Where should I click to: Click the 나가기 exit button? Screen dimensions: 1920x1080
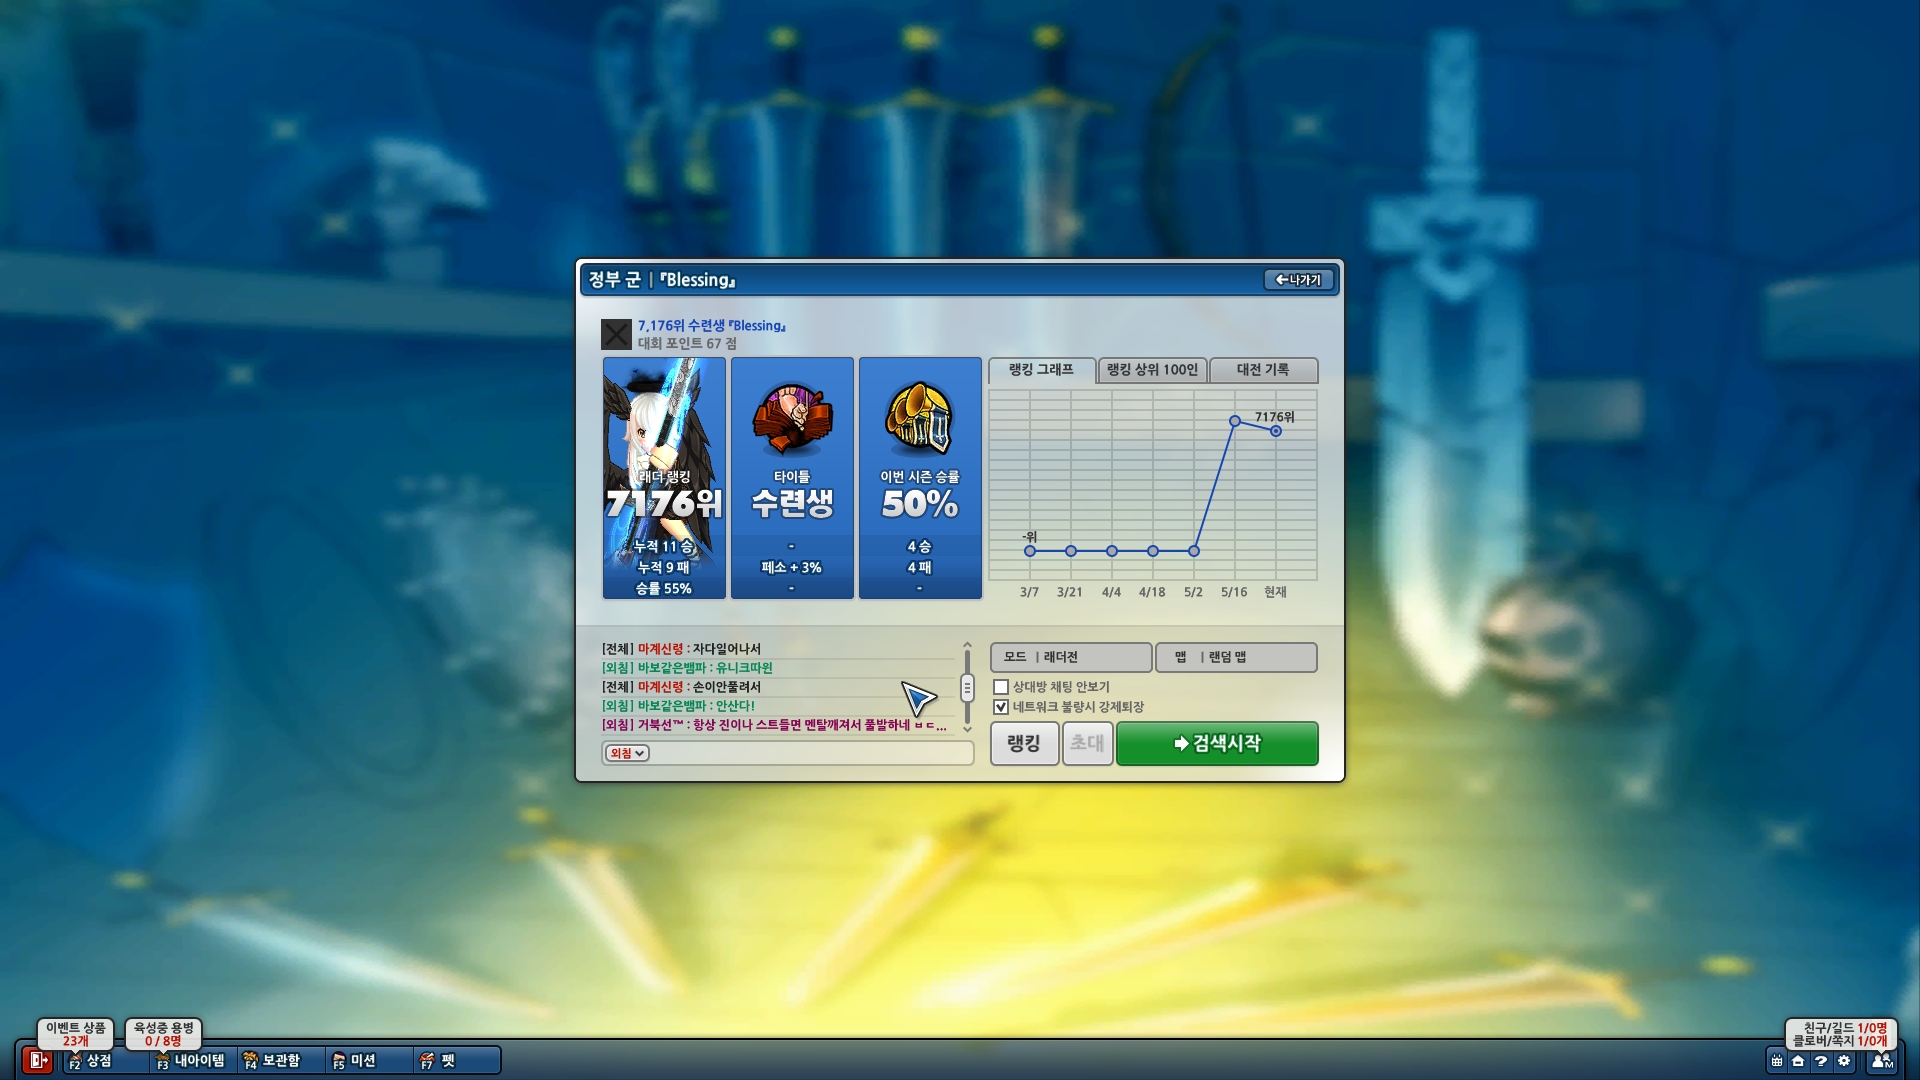click(1298, 280)
